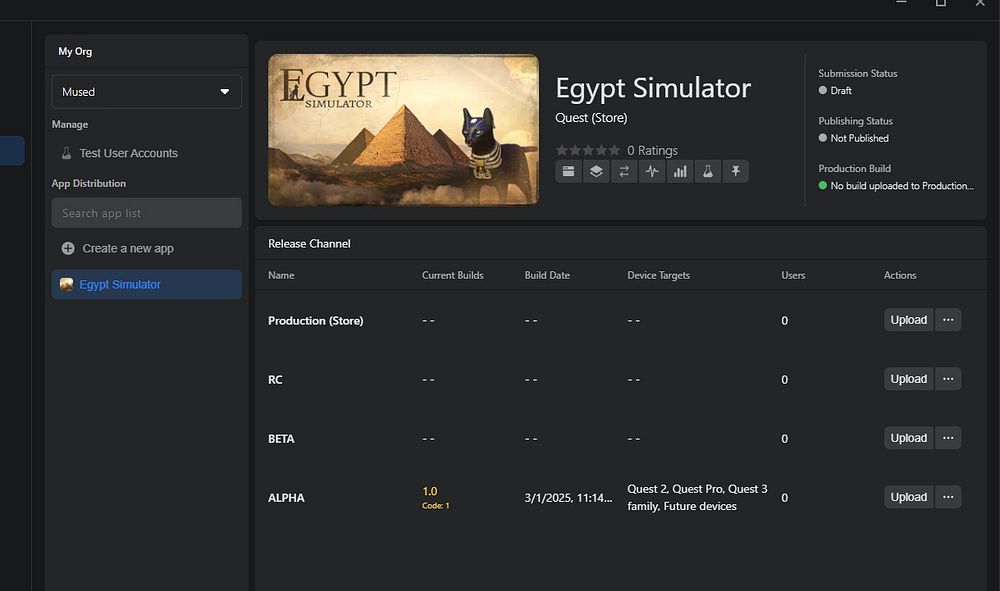Upload a build to ALPHA channel
Viewport: 1000px width, 591px height.
coord(908,497)
